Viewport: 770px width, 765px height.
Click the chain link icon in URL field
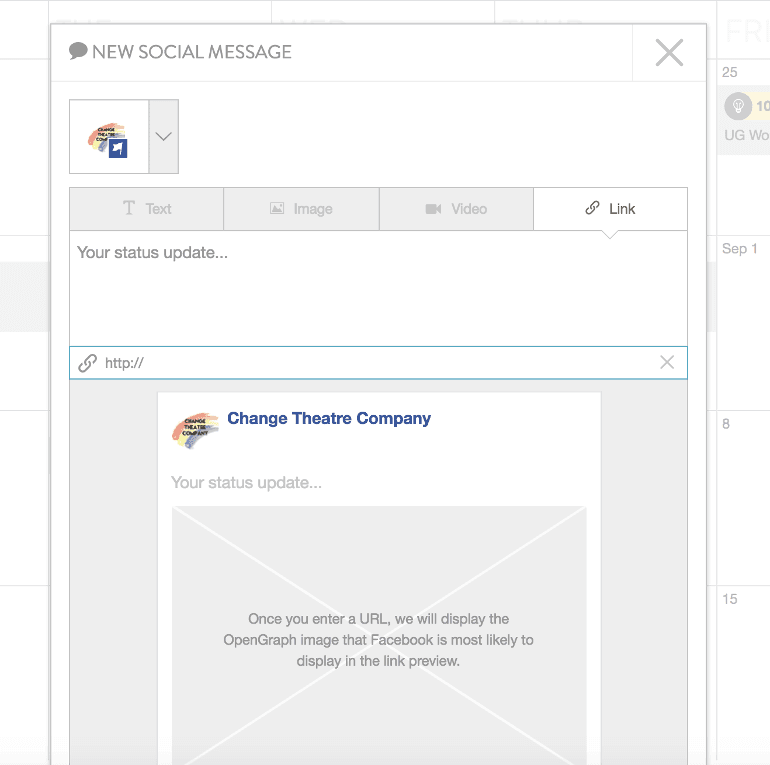point(88,363)
